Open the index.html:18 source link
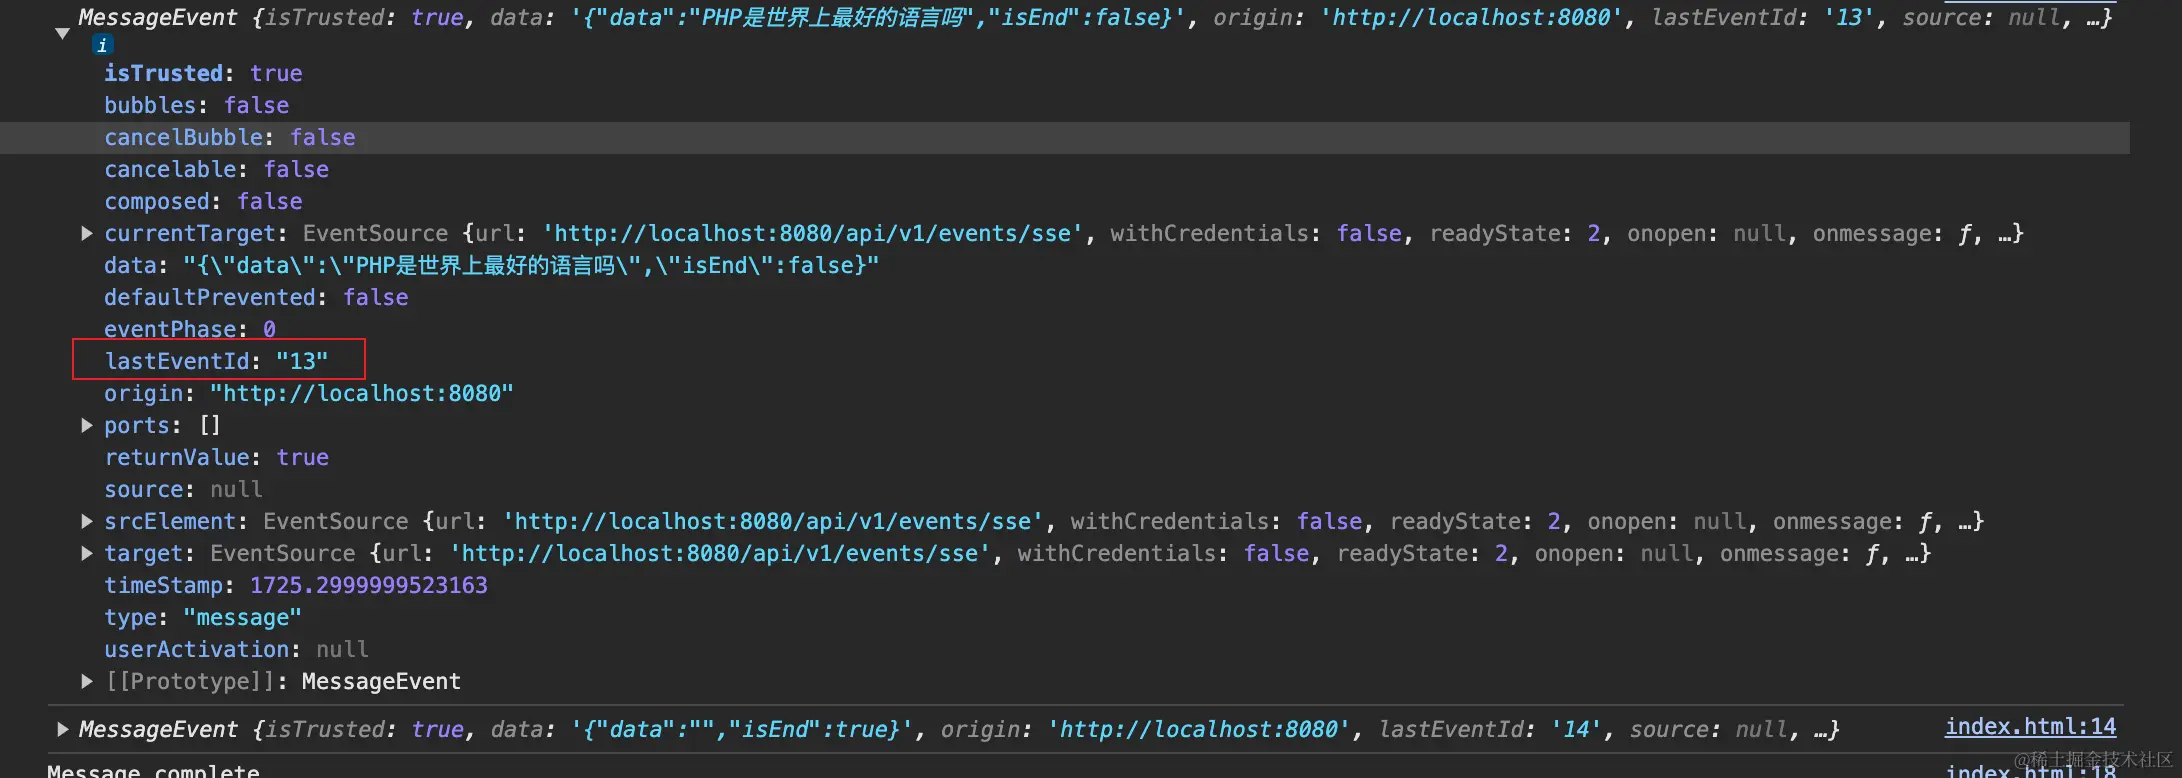This screenshot has width=2182, height=778. (2030, 771)
